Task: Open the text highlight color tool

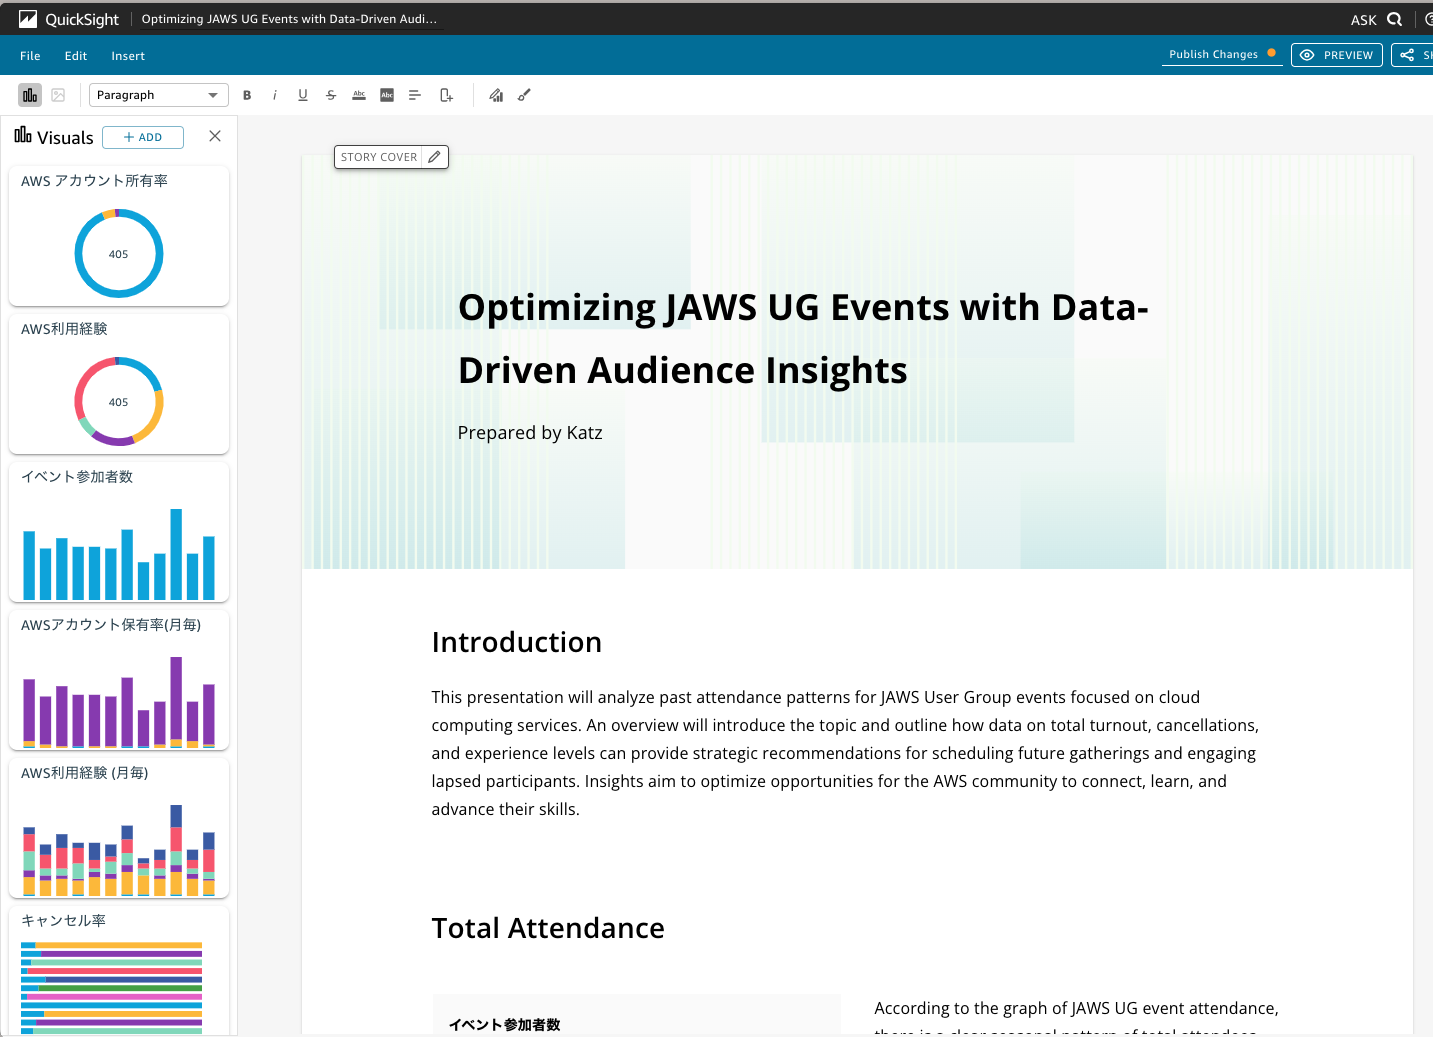Action: click(x=387, y=95)
